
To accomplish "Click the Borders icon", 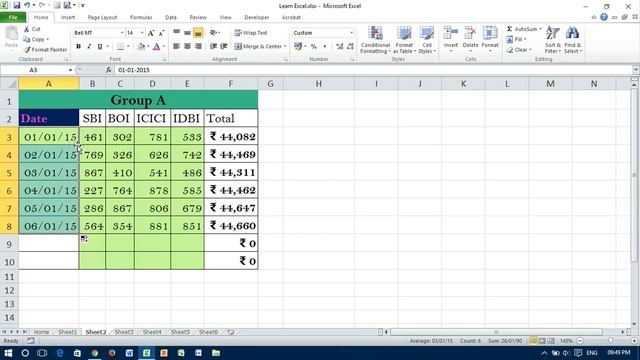I will pos(120,47).
